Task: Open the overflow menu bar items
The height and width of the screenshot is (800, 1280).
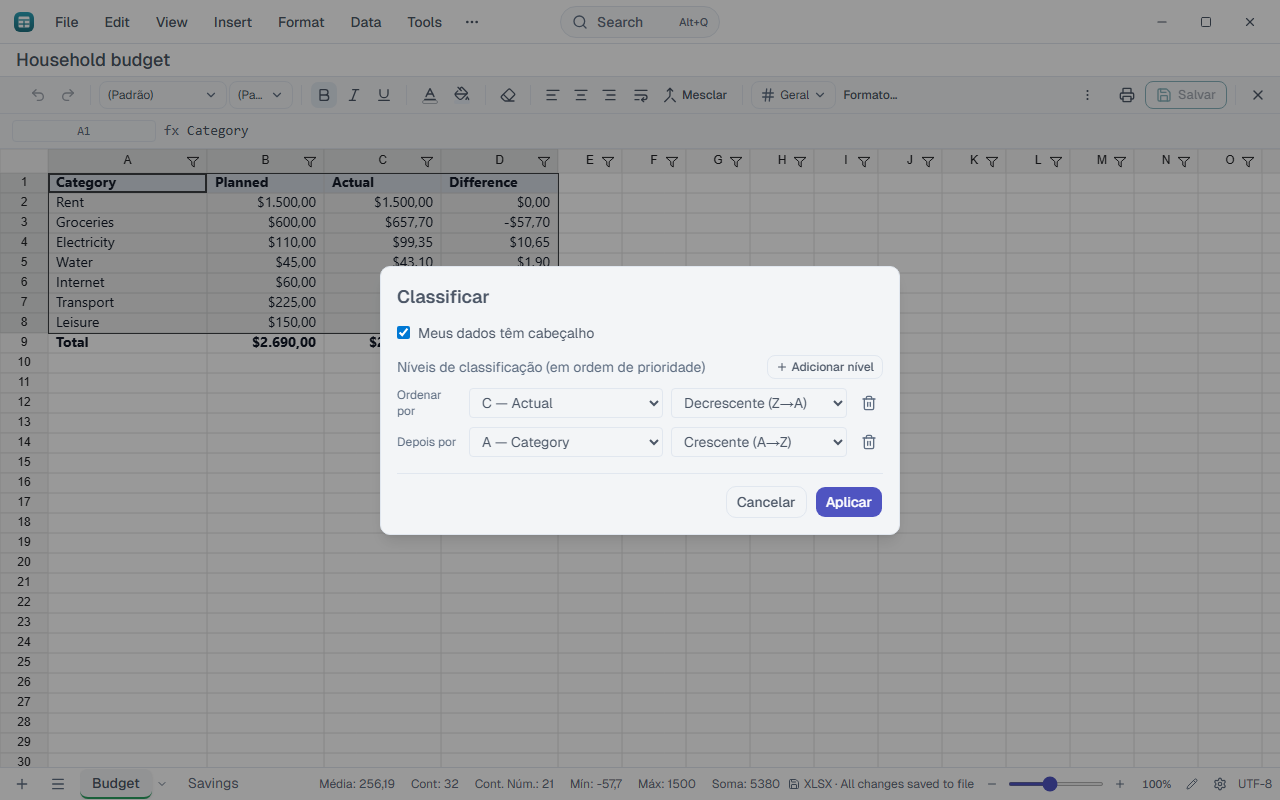Action: pos(472,22)
